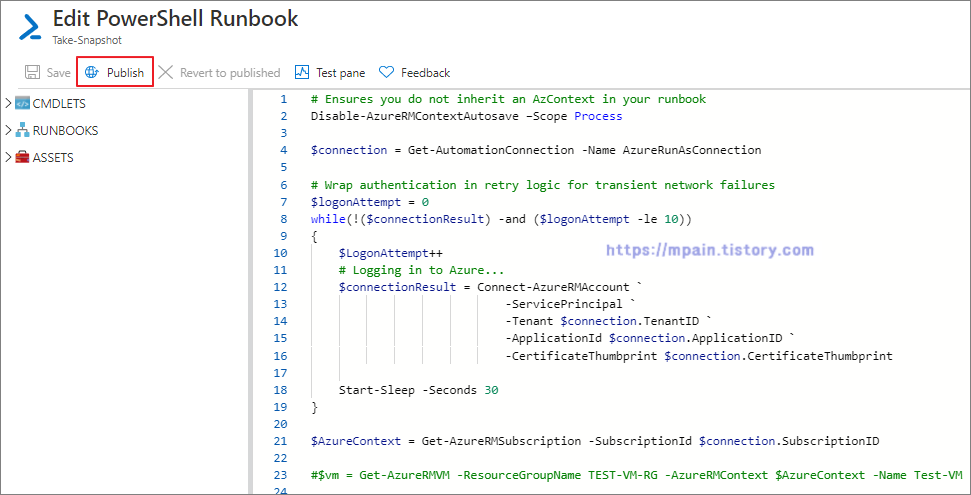Click the -Tenant parameter line

(x=608, y=322)
